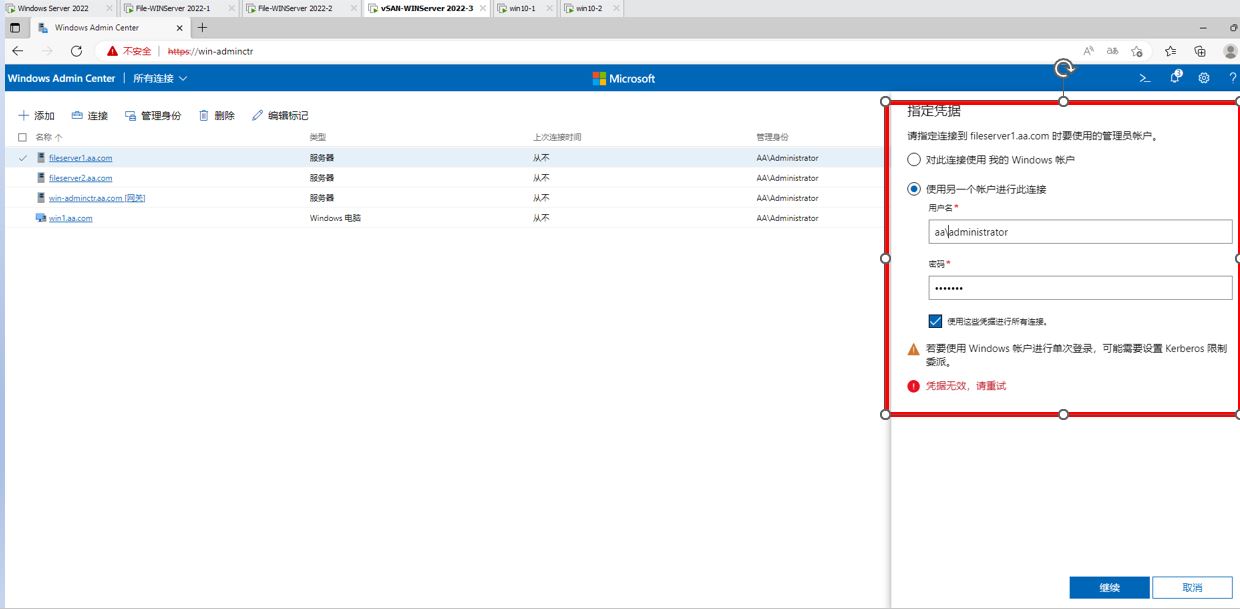Open Windows Admin Center notifications bell
The image size is (1240, 609).
coord(1174,77)
